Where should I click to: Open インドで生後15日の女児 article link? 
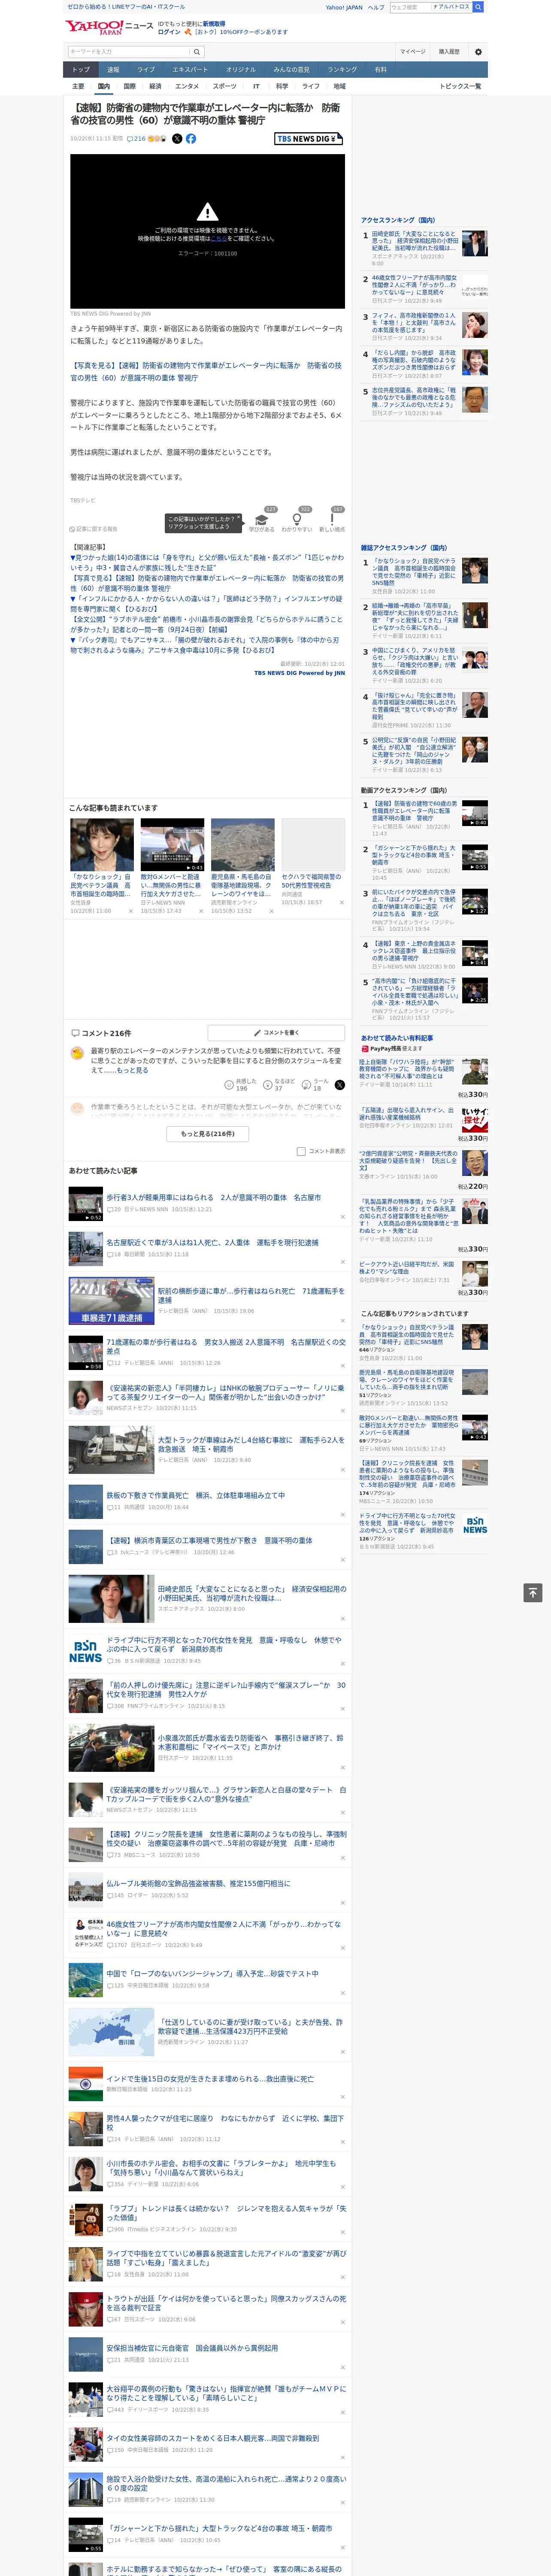pyautogui.click(x=210, y=2078)
